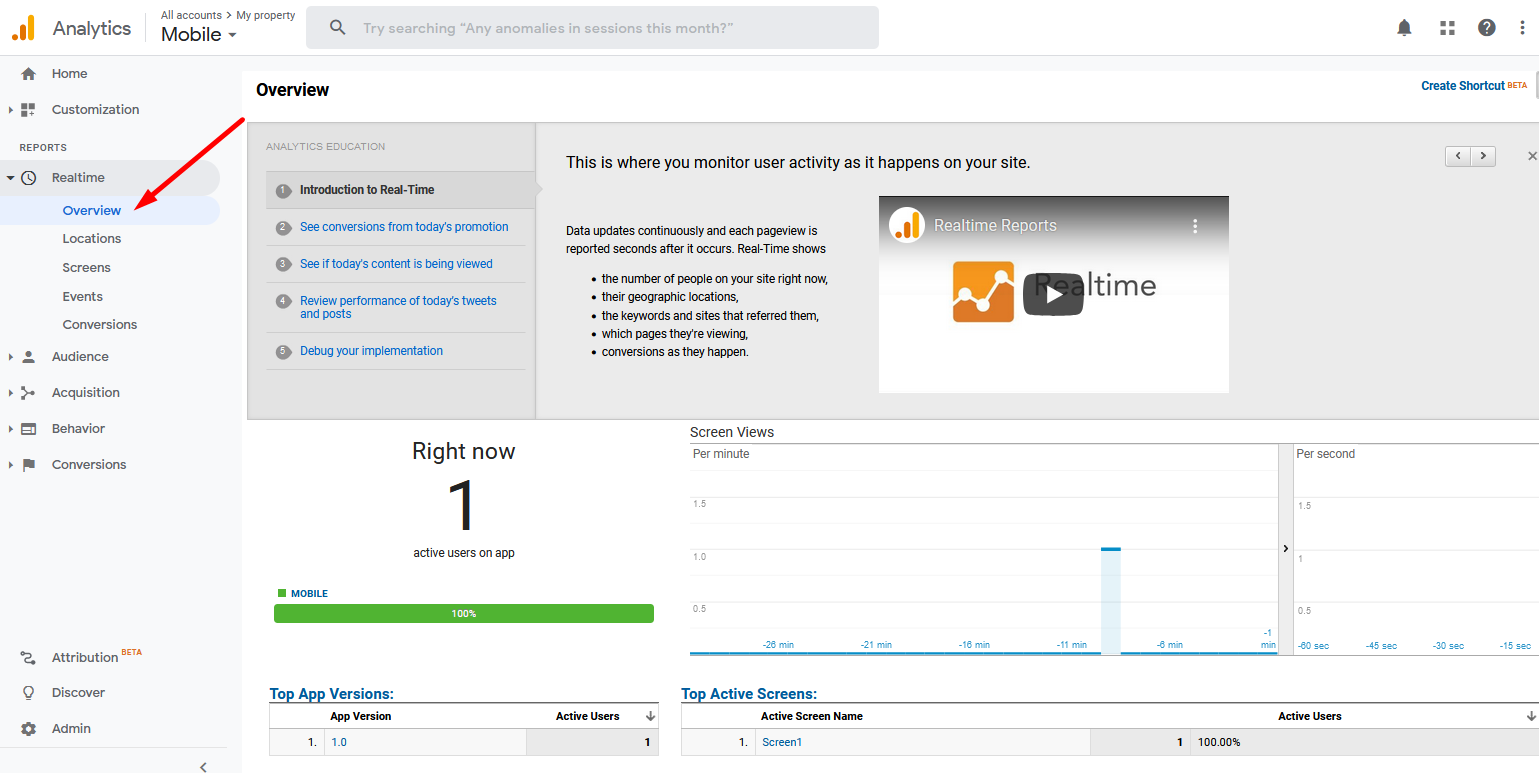Open the Events realtime report
This screenshot has height=773, width=1539.
coord(83,297)
